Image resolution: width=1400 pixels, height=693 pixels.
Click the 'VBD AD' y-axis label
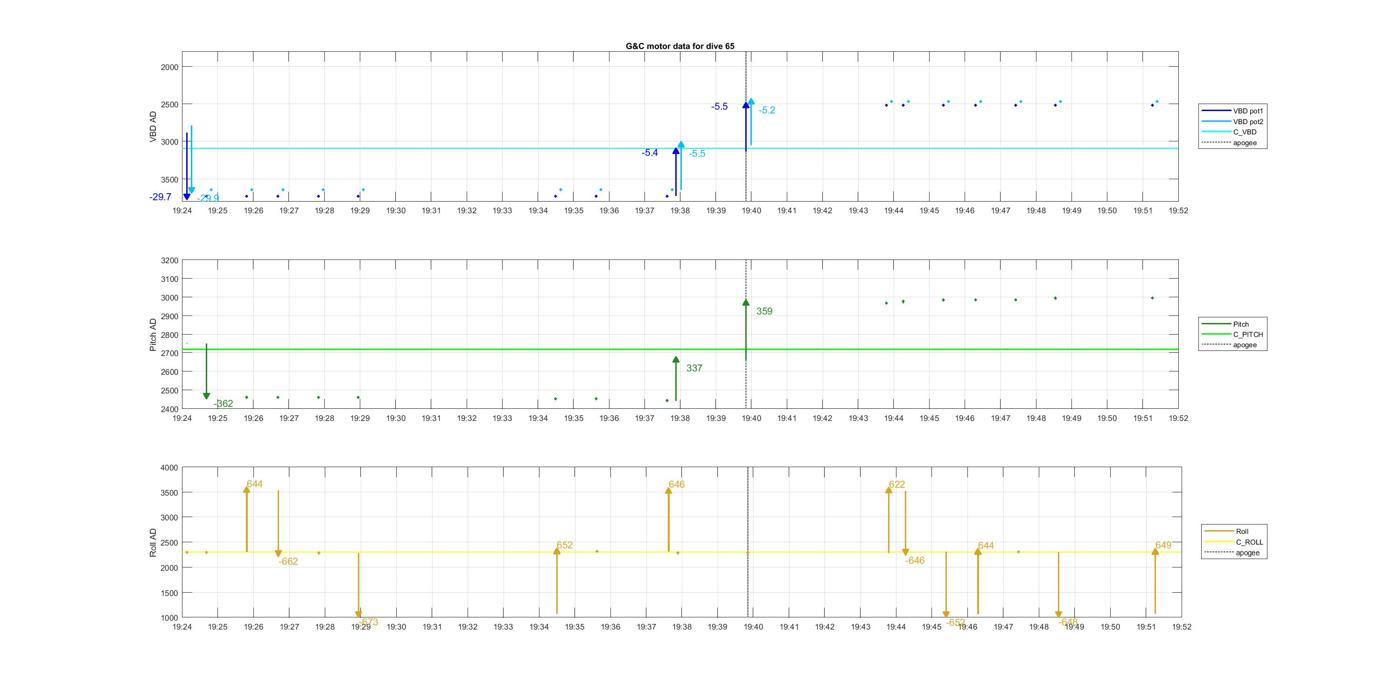(153, 128)
